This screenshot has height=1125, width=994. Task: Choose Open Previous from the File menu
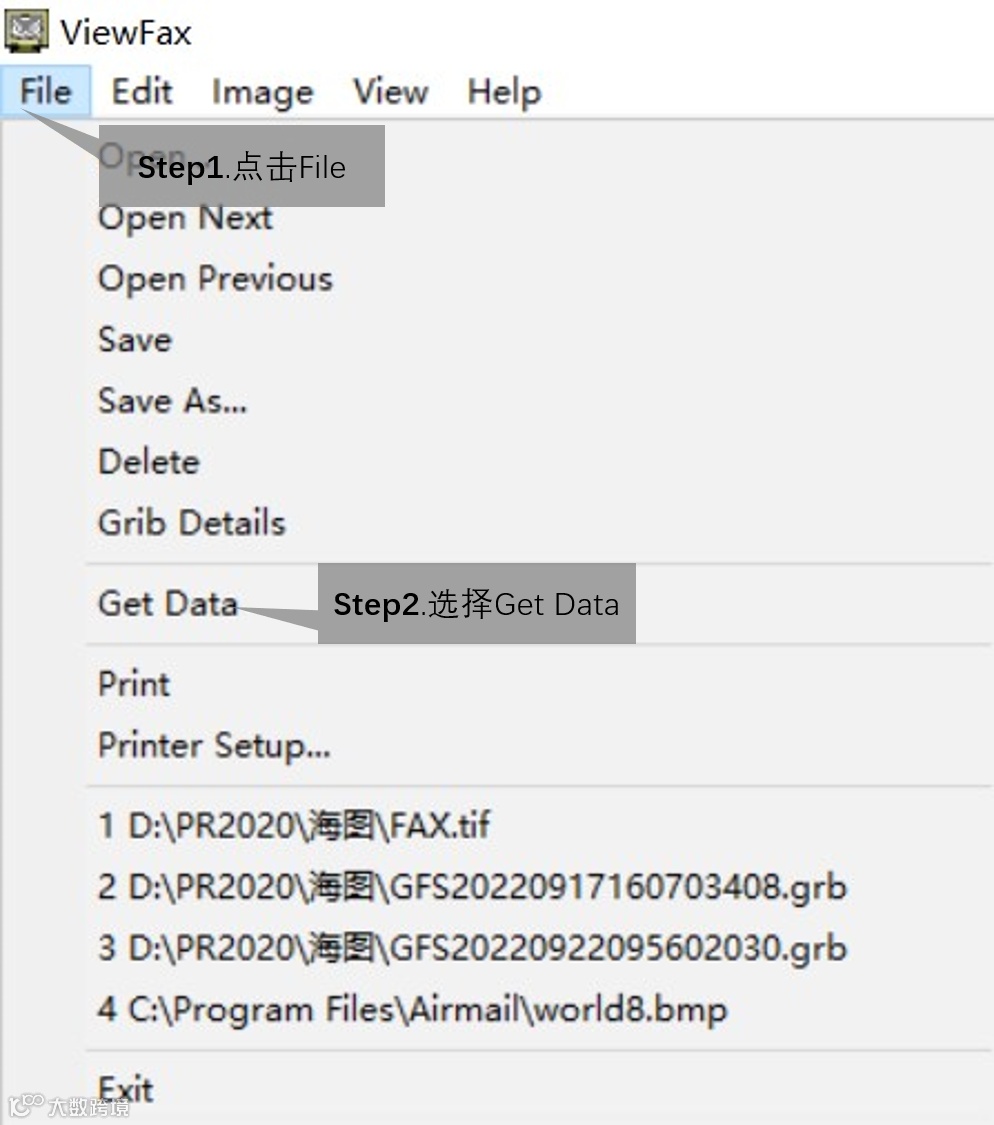tap(215, 278)
